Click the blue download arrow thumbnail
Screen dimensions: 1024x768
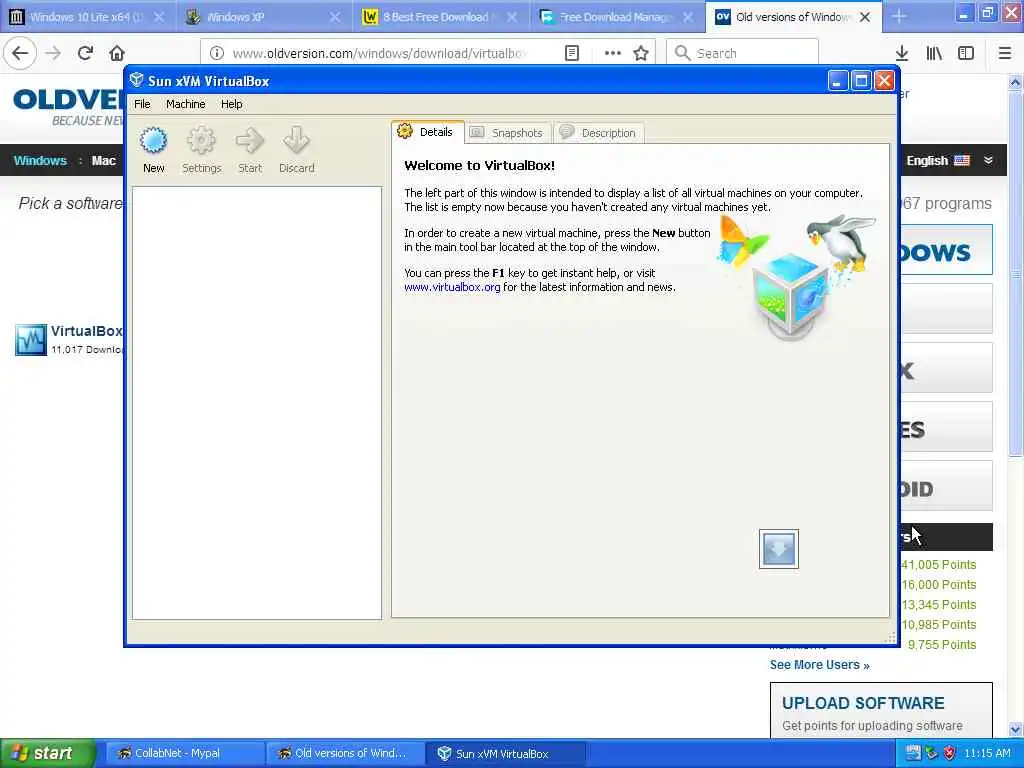[778, 549]
